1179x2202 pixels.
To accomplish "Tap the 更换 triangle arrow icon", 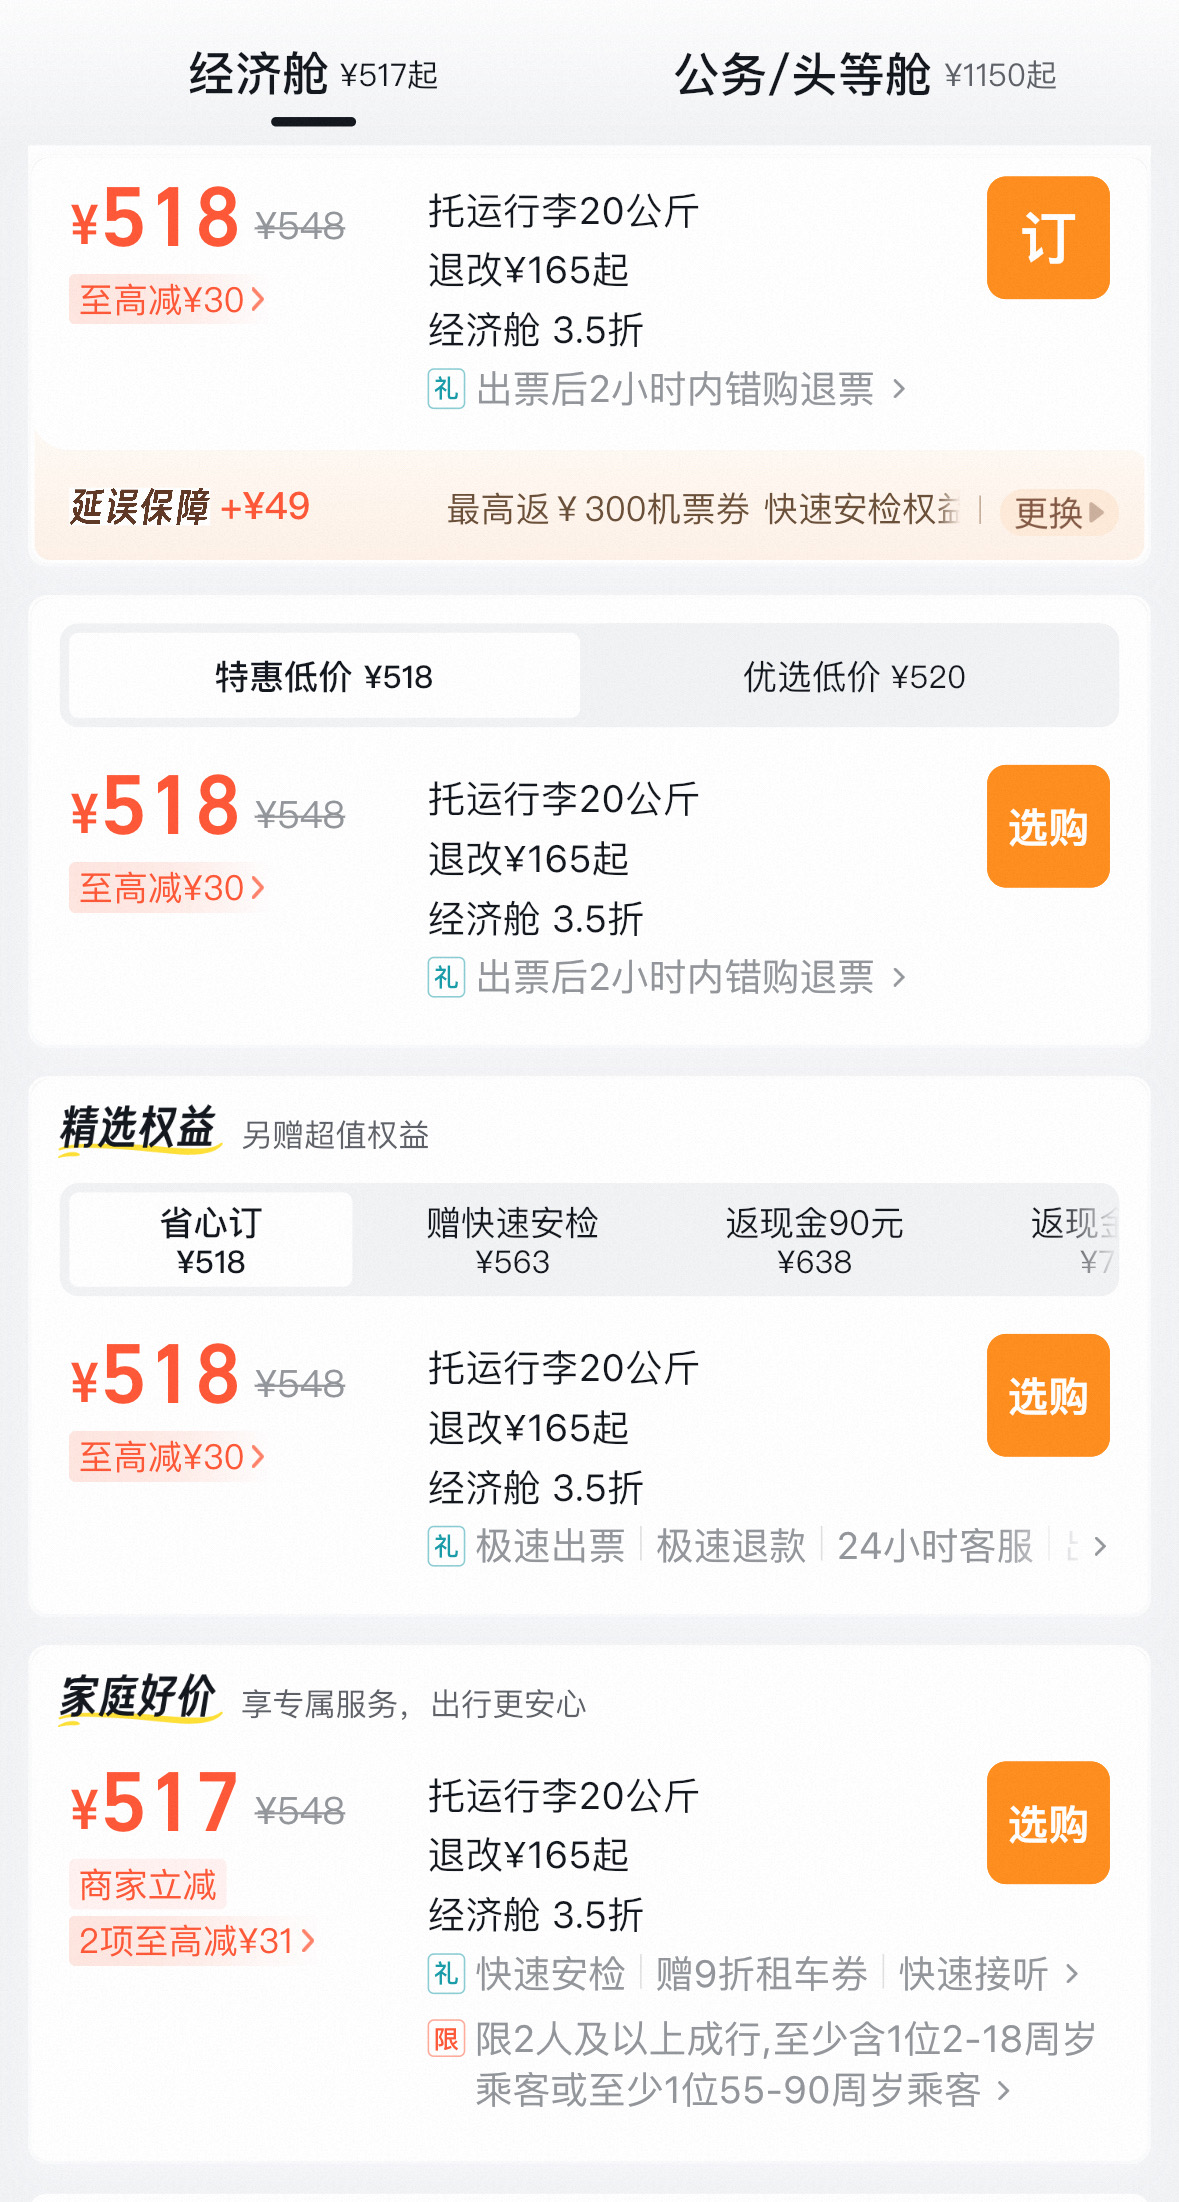I will point(1097,513).
